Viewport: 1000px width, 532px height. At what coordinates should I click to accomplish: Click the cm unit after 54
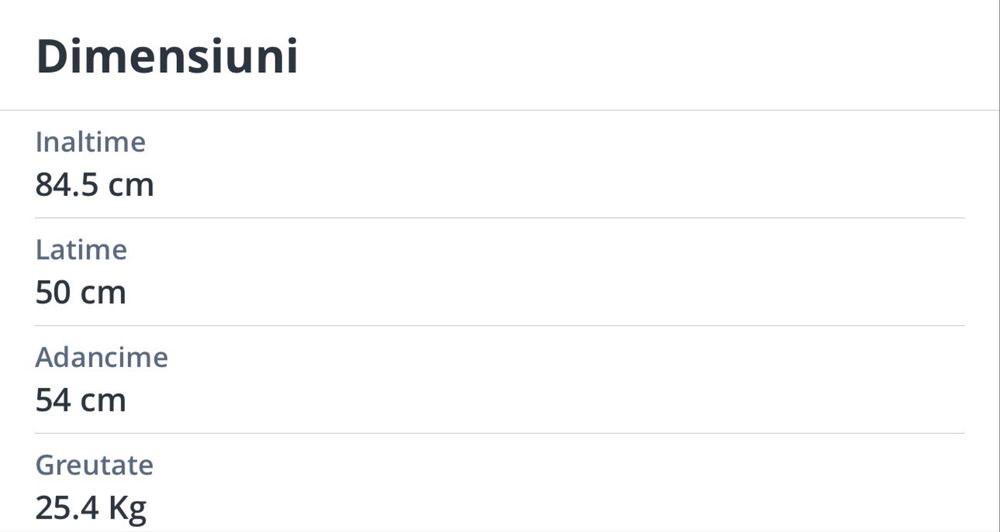103,401
